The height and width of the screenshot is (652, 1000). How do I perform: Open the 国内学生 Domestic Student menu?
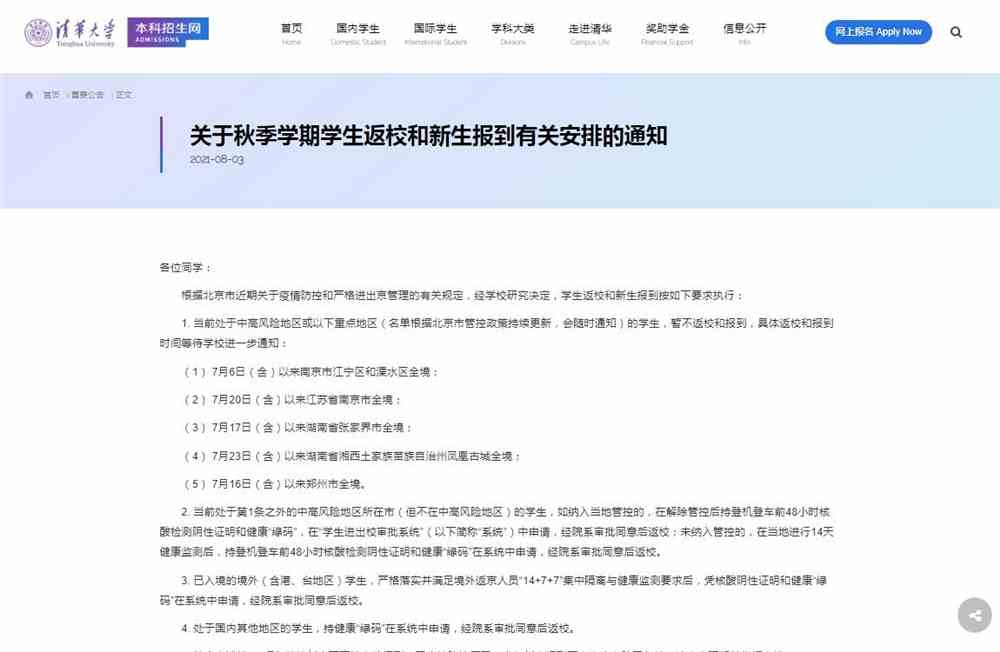click(x=357, y=34)
